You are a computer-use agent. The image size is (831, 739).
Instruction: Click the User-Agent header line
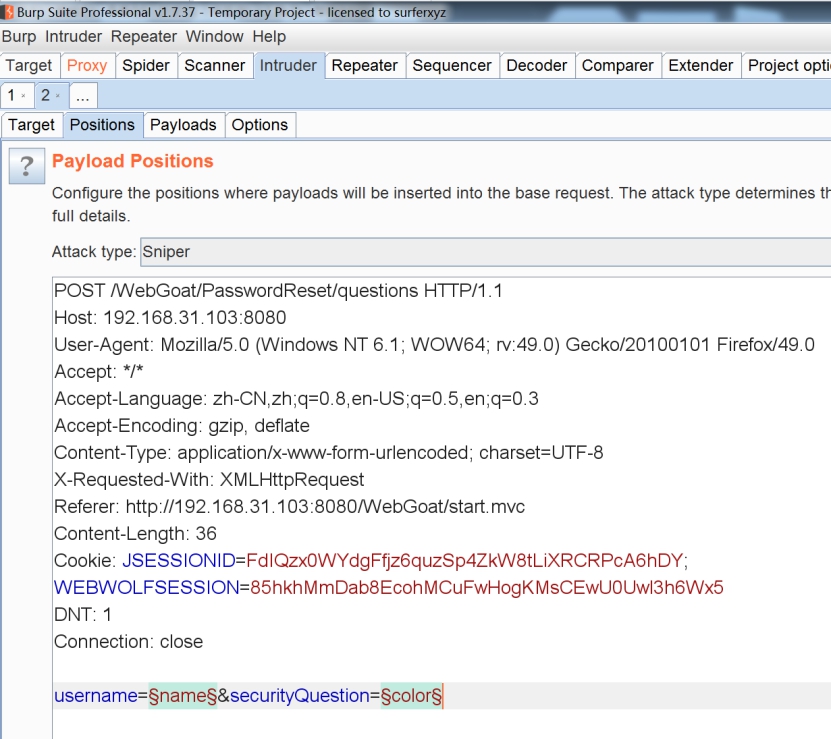tap(435, 345)
